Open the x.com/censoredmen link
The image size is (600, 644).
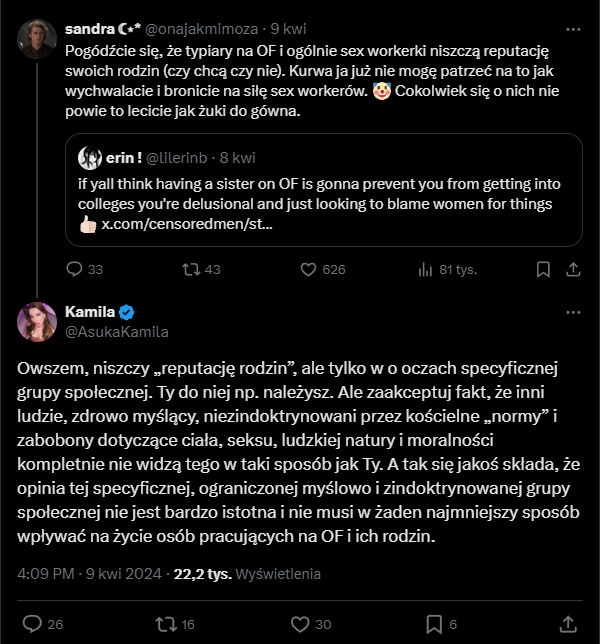pyautogui.click(x=187, y=224)
